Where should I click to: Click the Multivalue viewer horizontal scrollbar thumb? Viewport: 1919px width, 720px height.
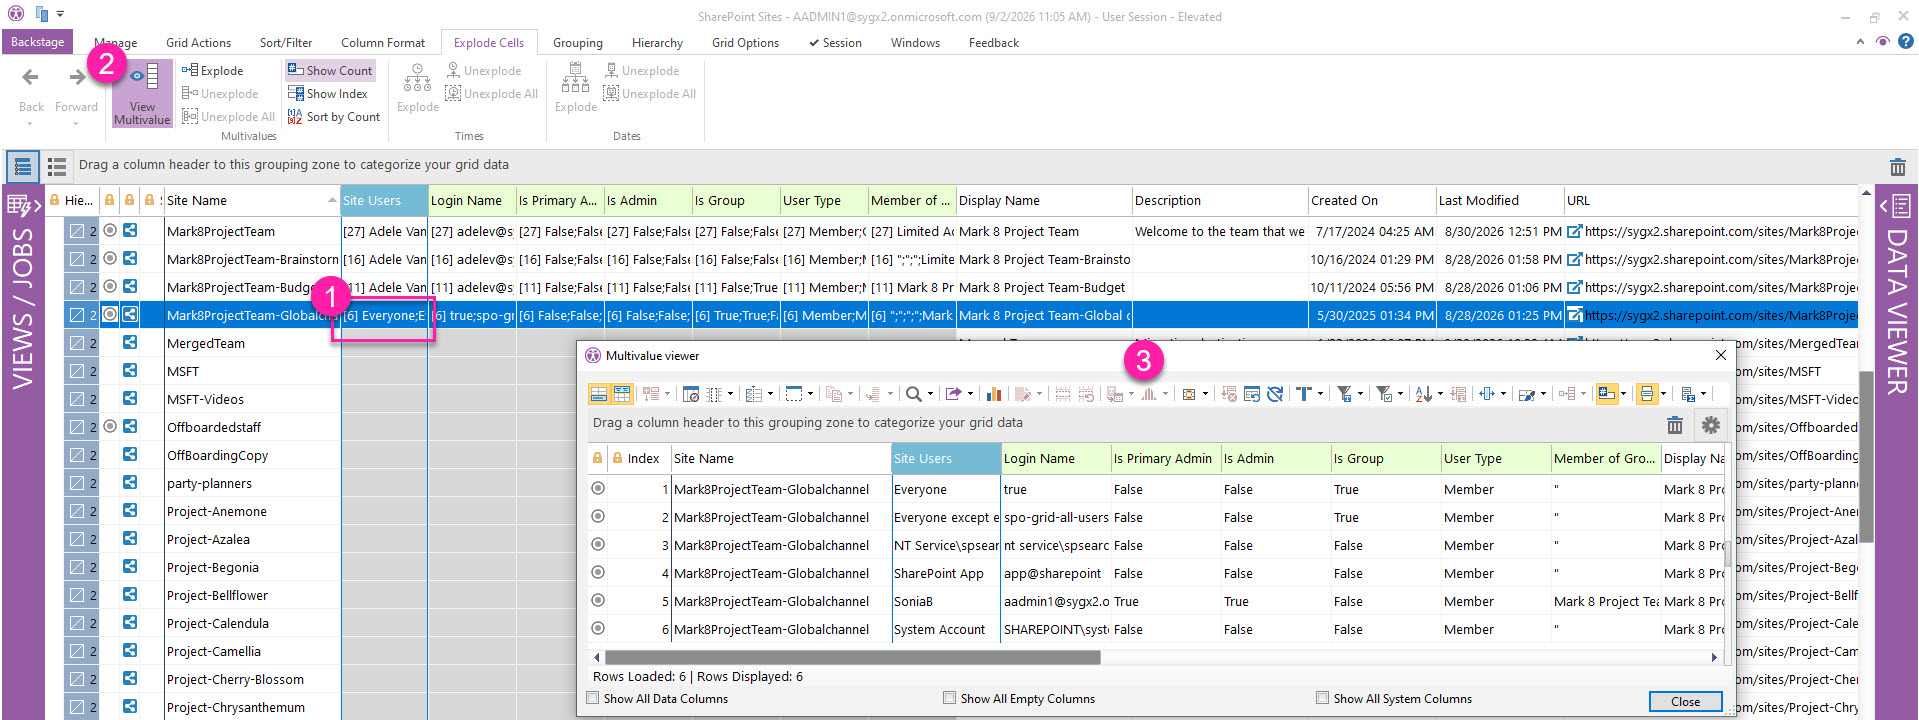point(852,657)
